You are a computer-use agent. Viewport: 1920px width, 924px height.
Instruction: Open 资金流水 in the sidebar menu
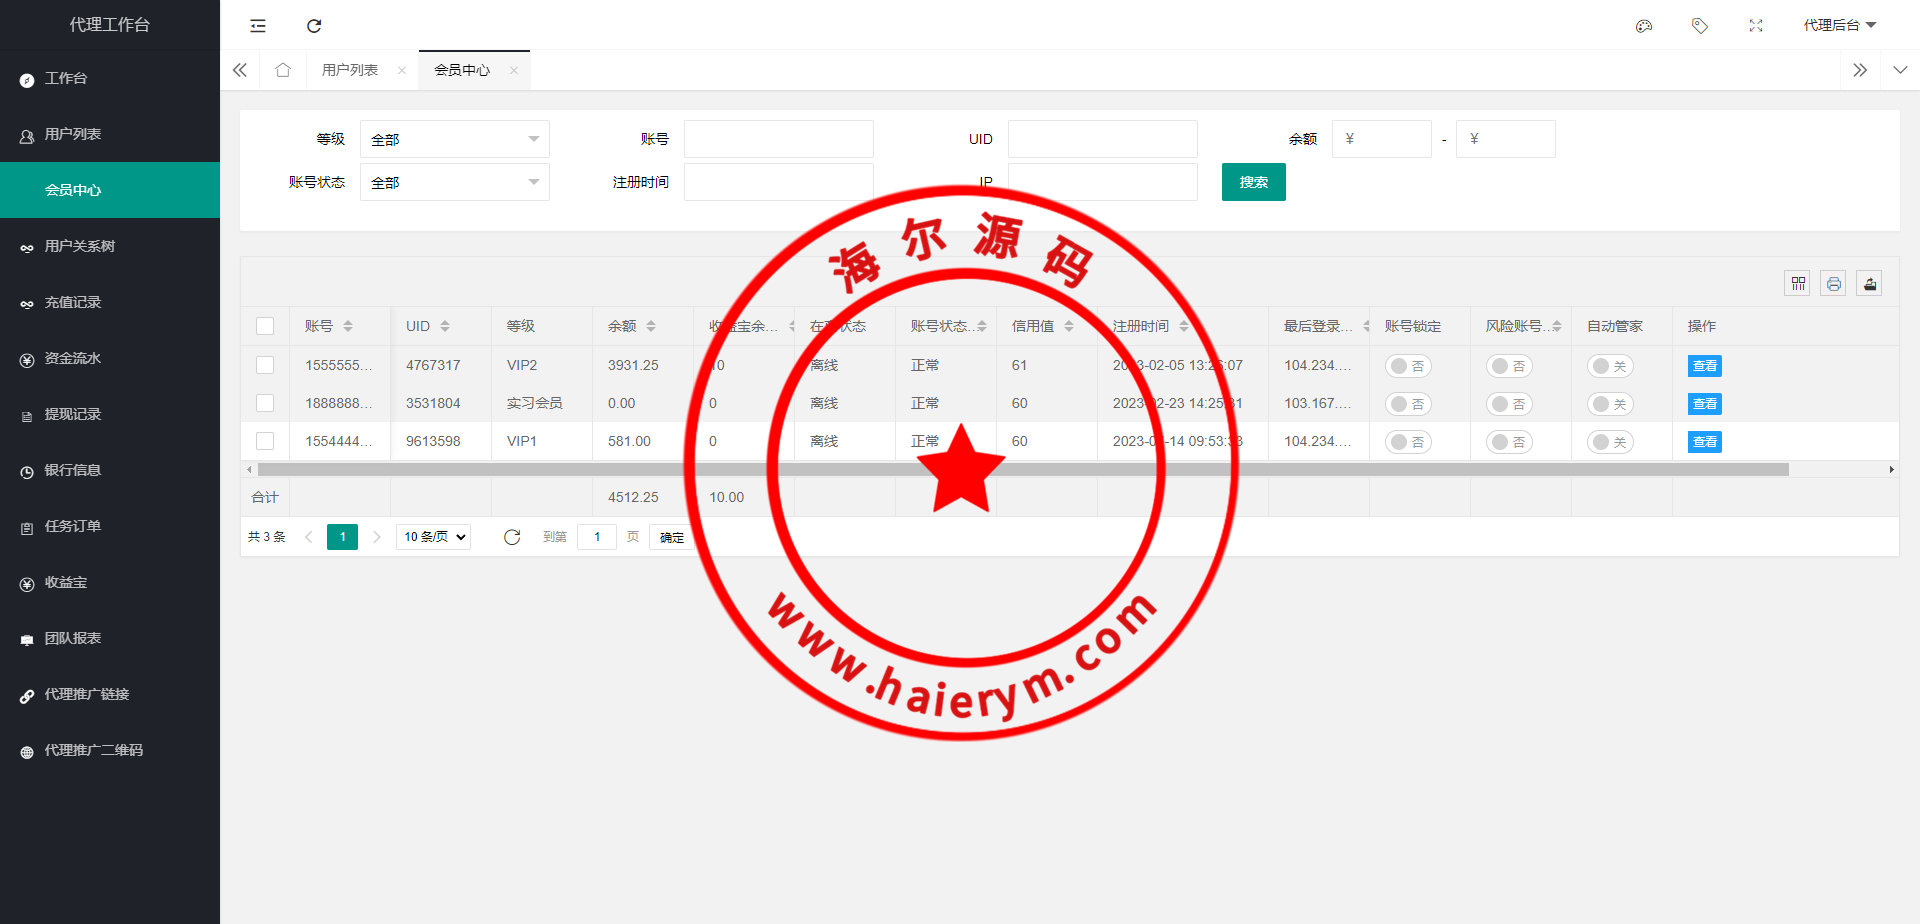73,358
